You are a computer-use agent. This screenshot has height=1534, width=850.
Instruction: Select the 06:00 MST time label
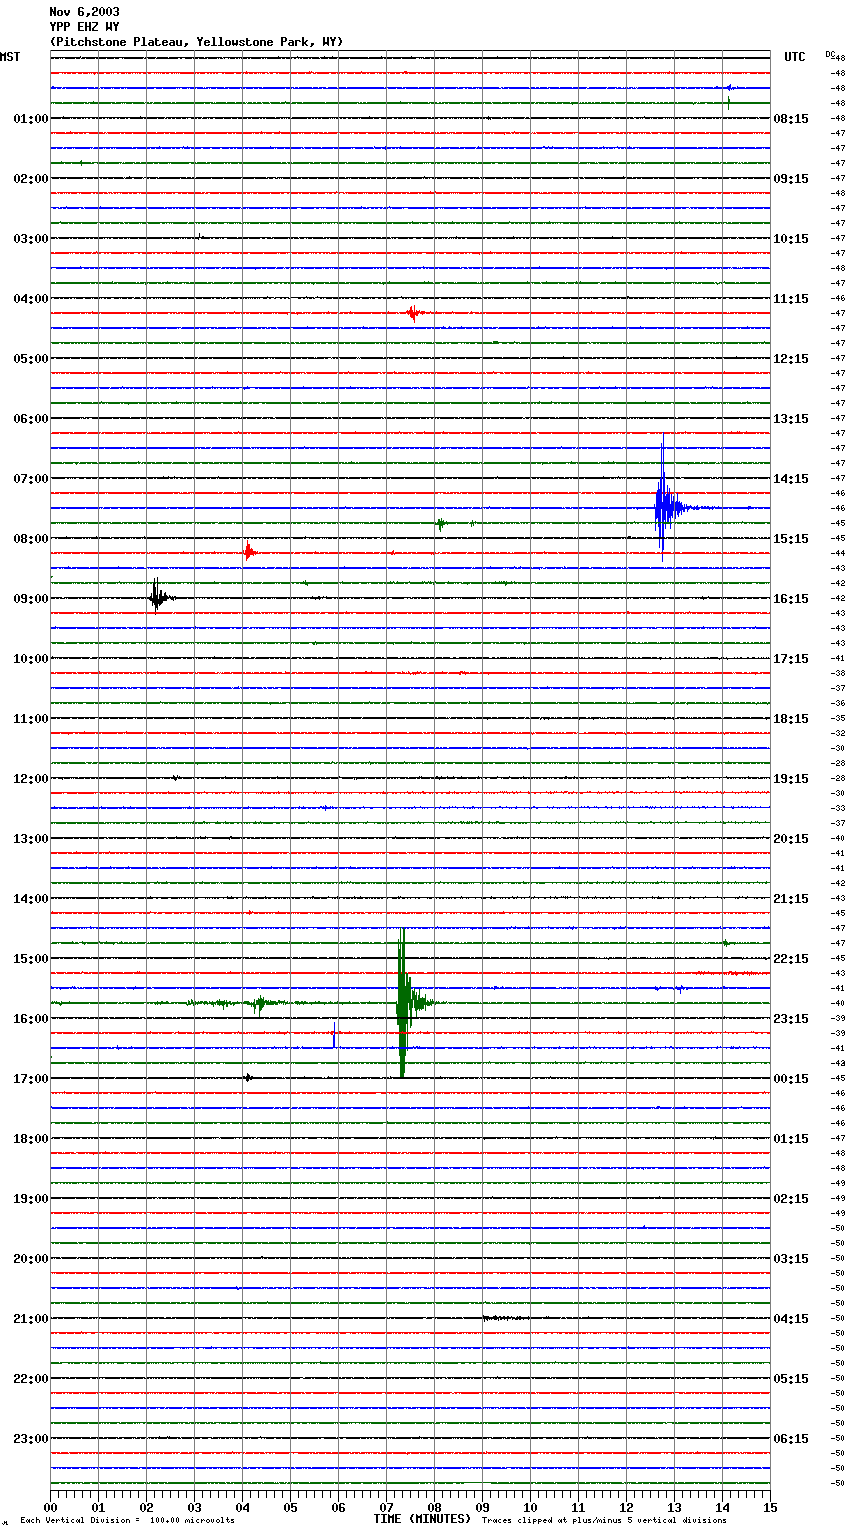point(30,419)
